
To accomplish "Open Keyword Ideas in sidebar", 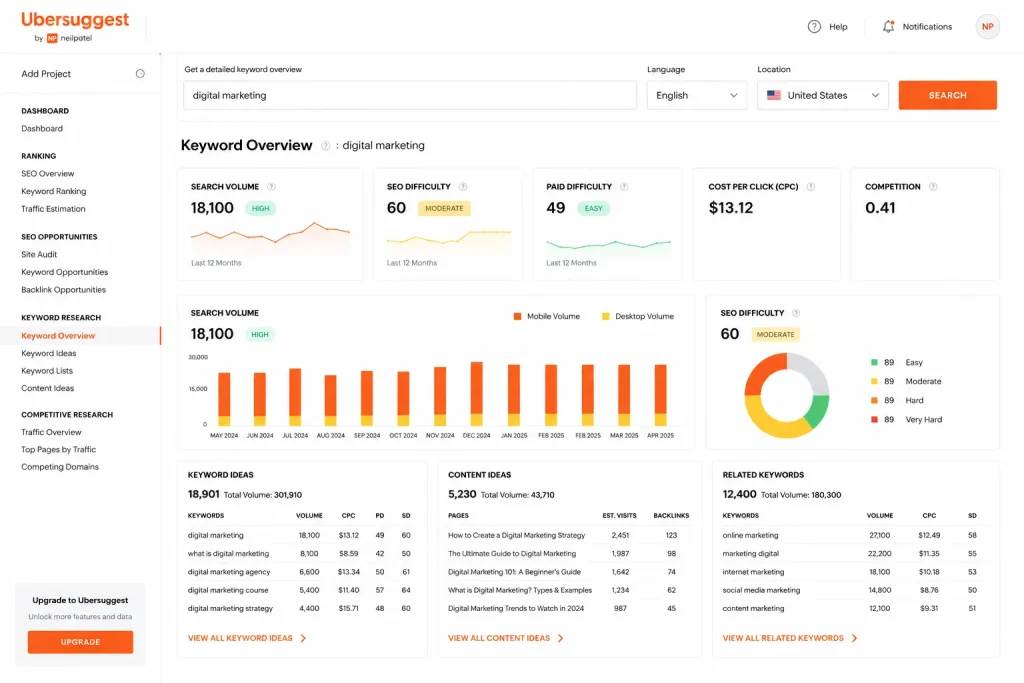I will click(x=48, y=353).
